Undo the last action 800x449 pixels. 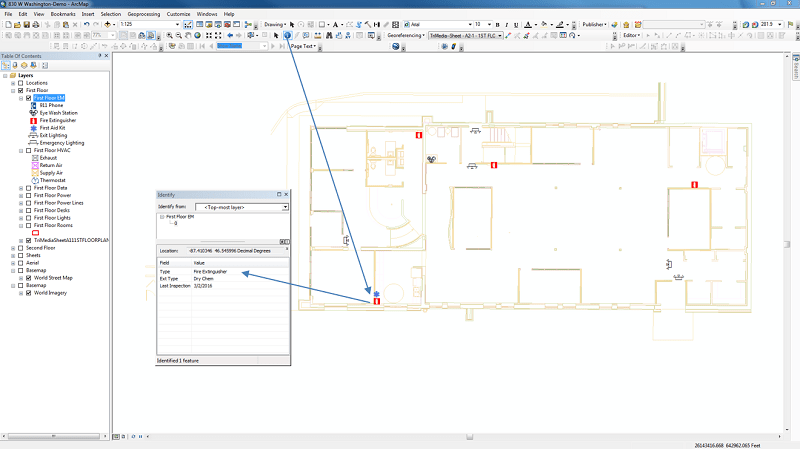[x=86, y=24]
